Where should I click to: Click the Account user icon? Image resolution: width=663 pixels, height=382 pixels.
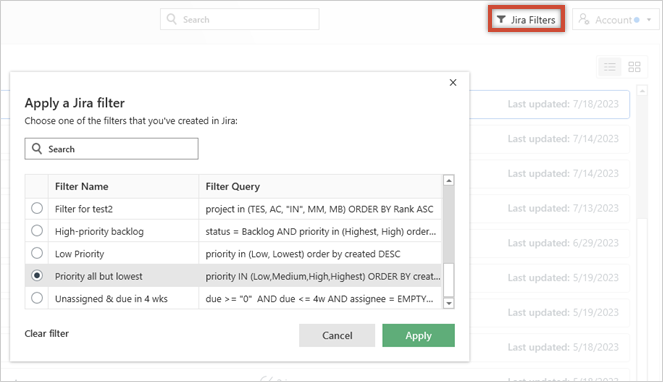(584, 19)
